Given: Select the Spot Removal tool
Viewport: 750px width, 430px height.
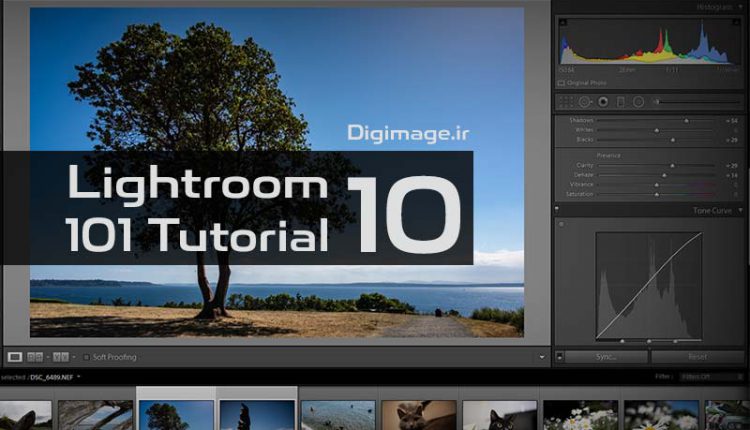Looking at the screenshot, I should point(585,101).
